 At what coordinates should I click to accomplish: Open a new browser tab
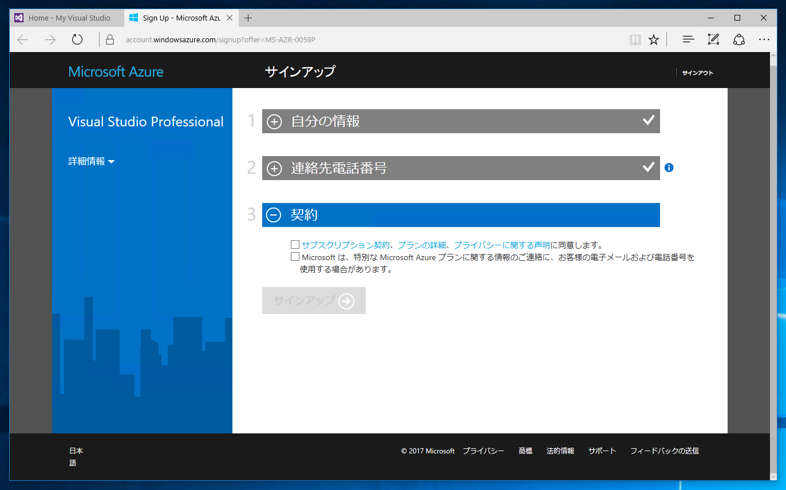point(248,18)
